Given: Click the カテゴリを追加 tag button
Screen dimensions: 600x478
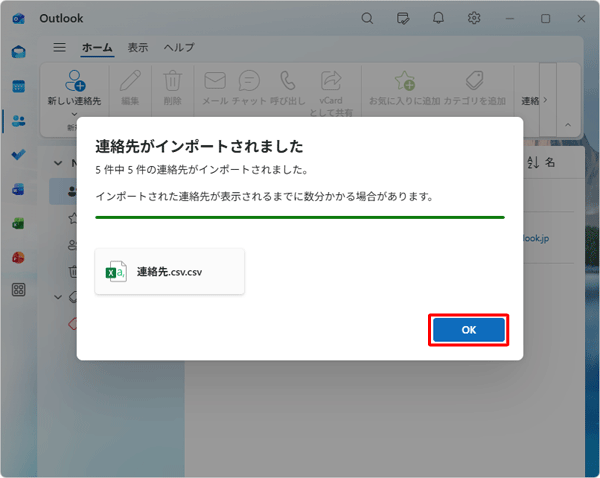Looking at the screenshot, I should click(x=474, y=88).
